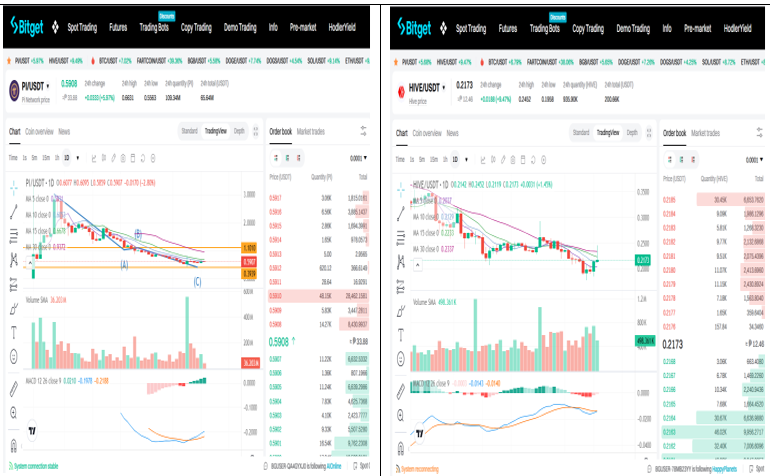This screenshot has height=476, width=770.
Task: Open Spot Trading menu in the PI/USDT window
Action: (82, 27)
